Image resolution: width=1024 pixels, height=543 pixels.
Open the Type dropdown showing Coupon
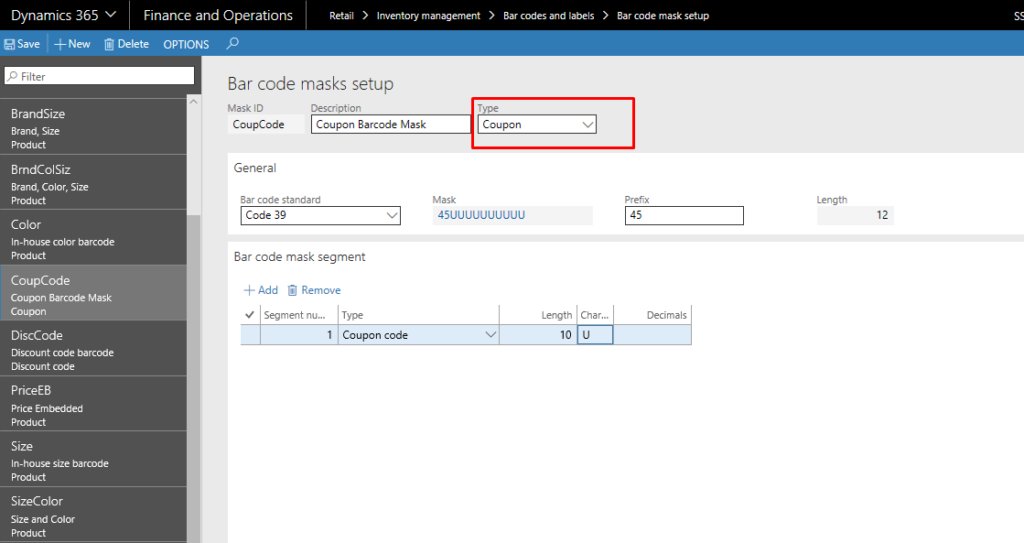588,125
